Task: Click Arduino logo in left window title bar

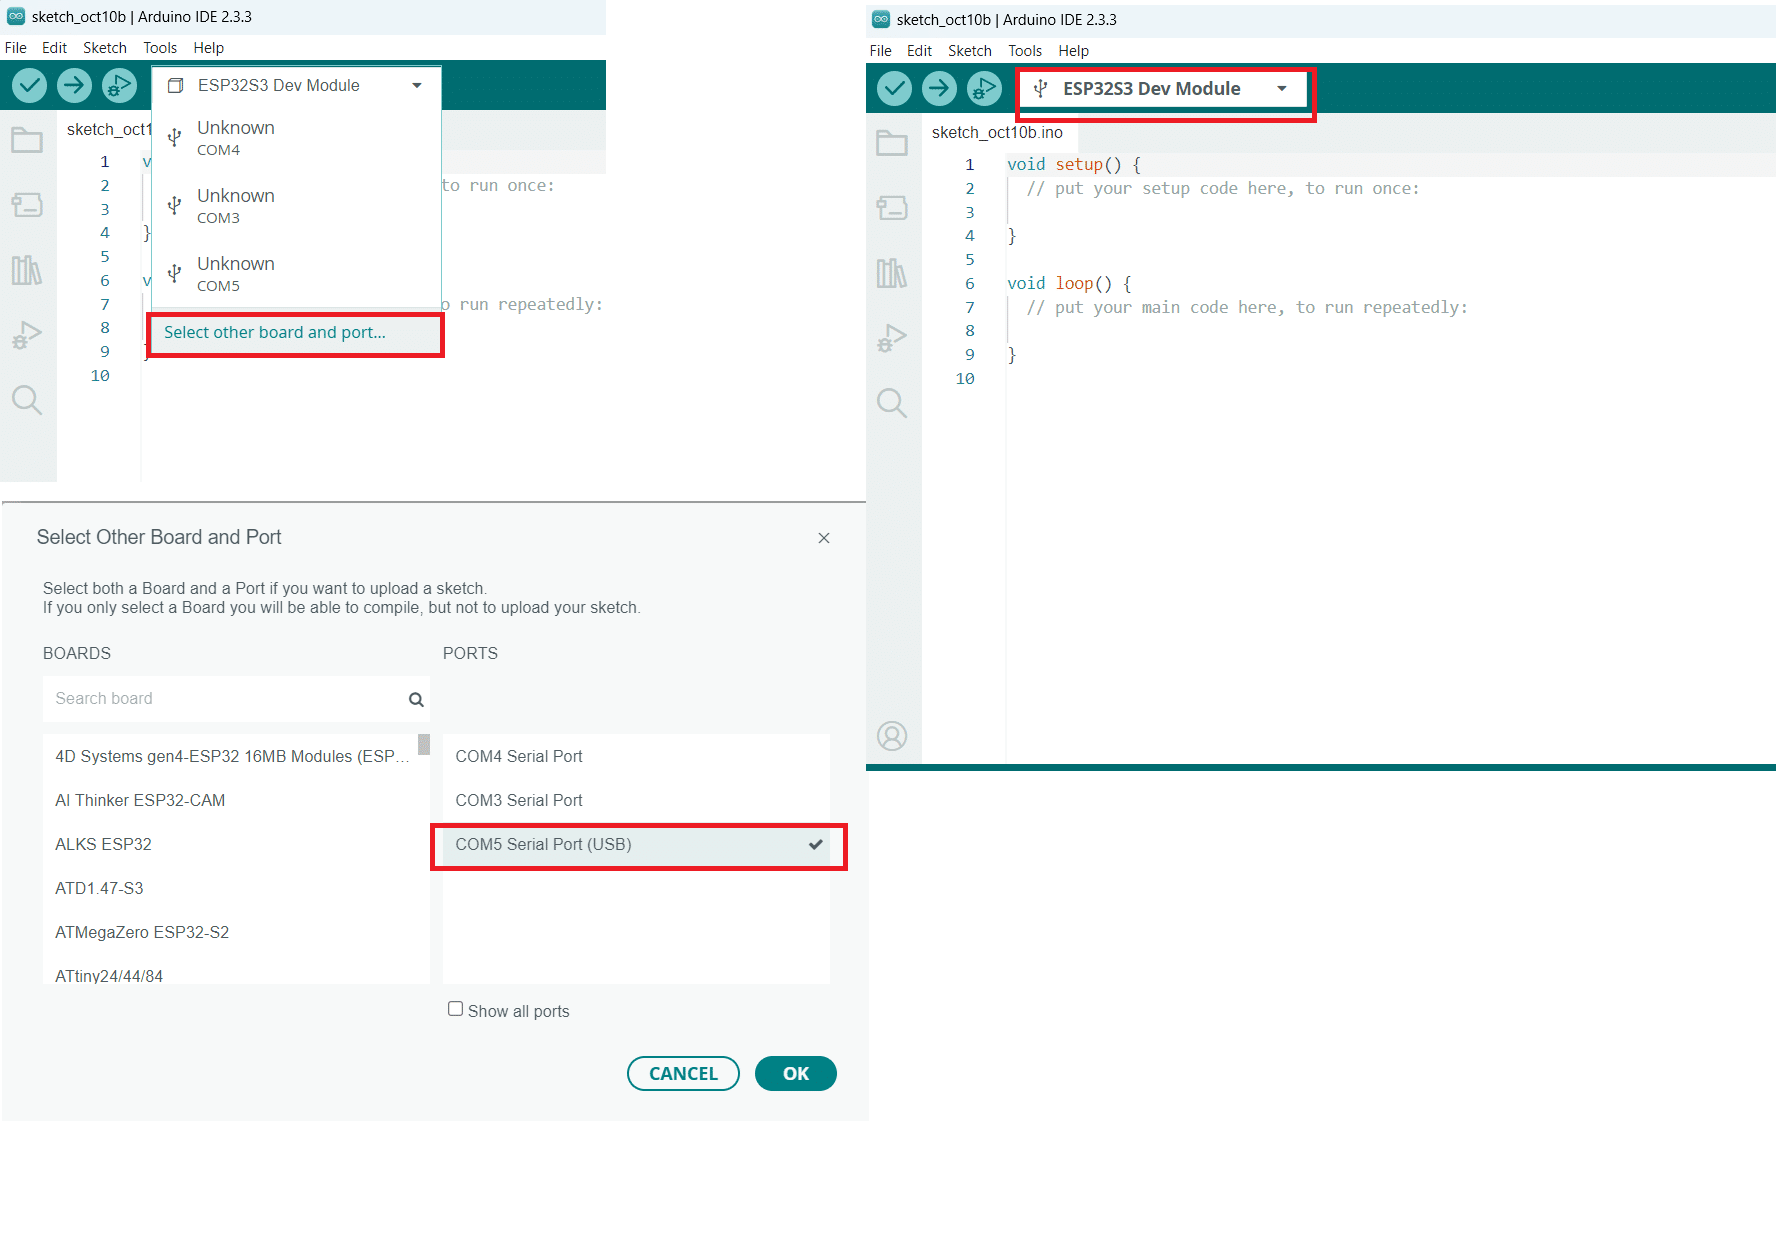Action: (16, 16)
